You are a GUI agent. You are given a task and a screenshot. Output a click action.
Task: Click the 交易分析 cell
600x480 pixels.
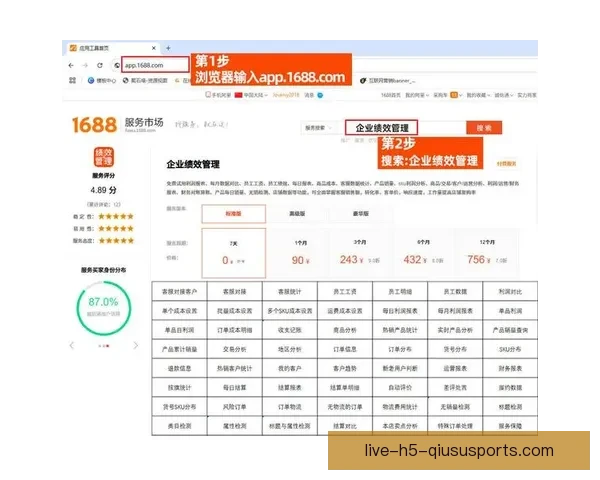click(x=235, y=349)
